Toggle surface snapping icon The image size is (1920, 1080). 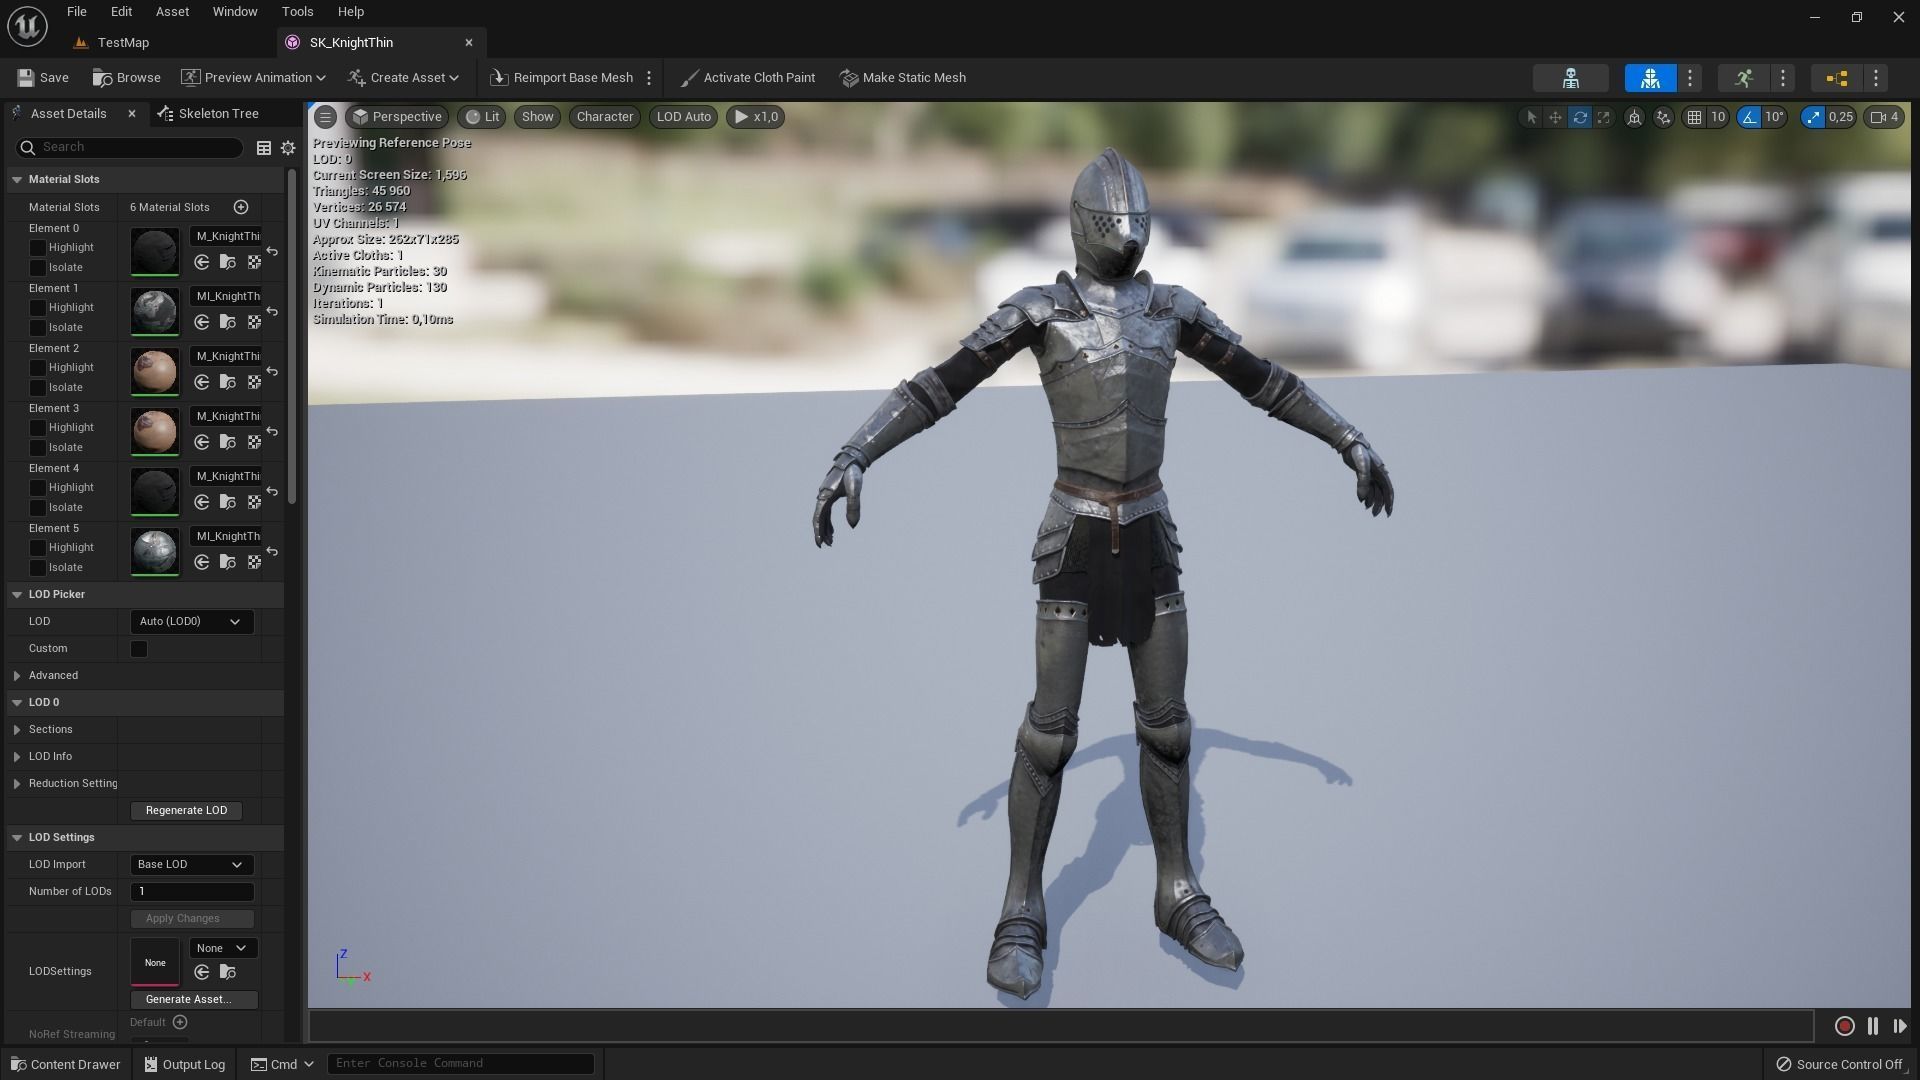[1663, 117]
